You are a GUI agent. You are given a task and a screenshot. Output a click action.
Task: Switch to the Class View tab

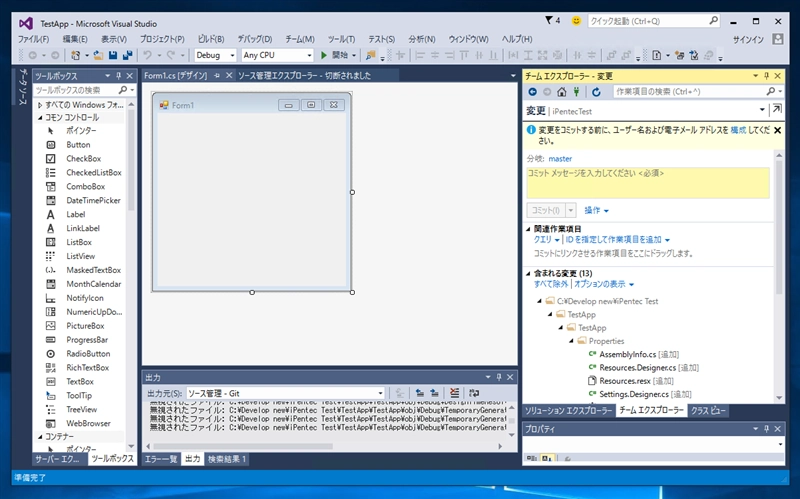(x=708, y=411)
